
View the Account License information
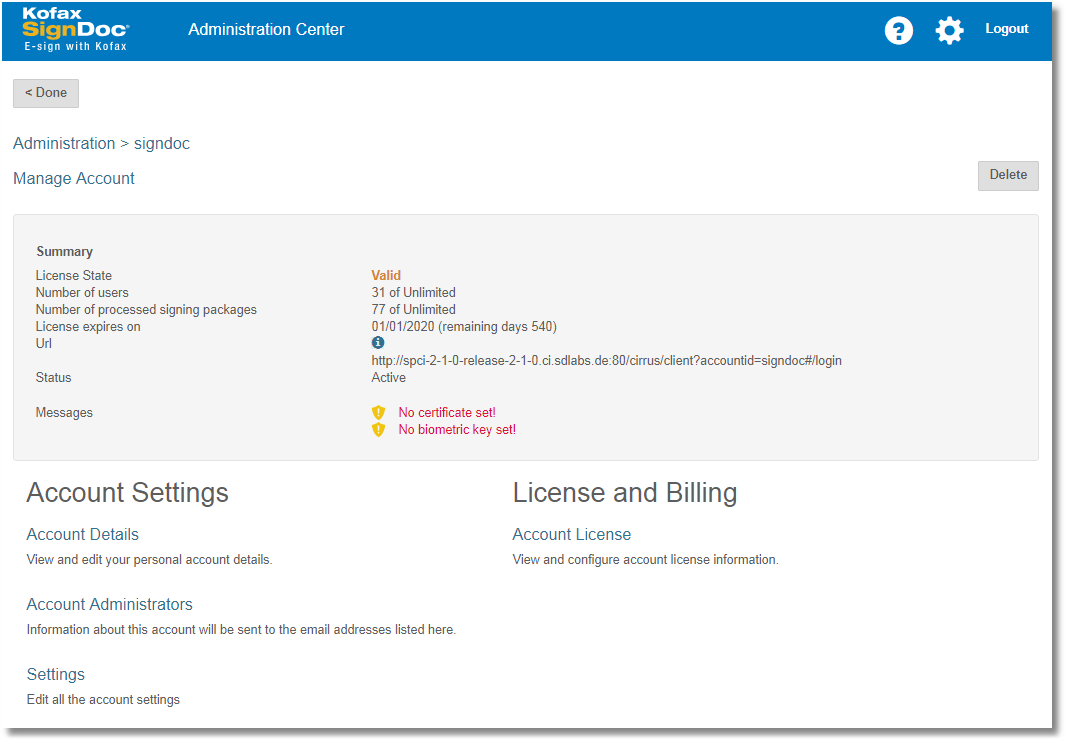coord(572,534)
